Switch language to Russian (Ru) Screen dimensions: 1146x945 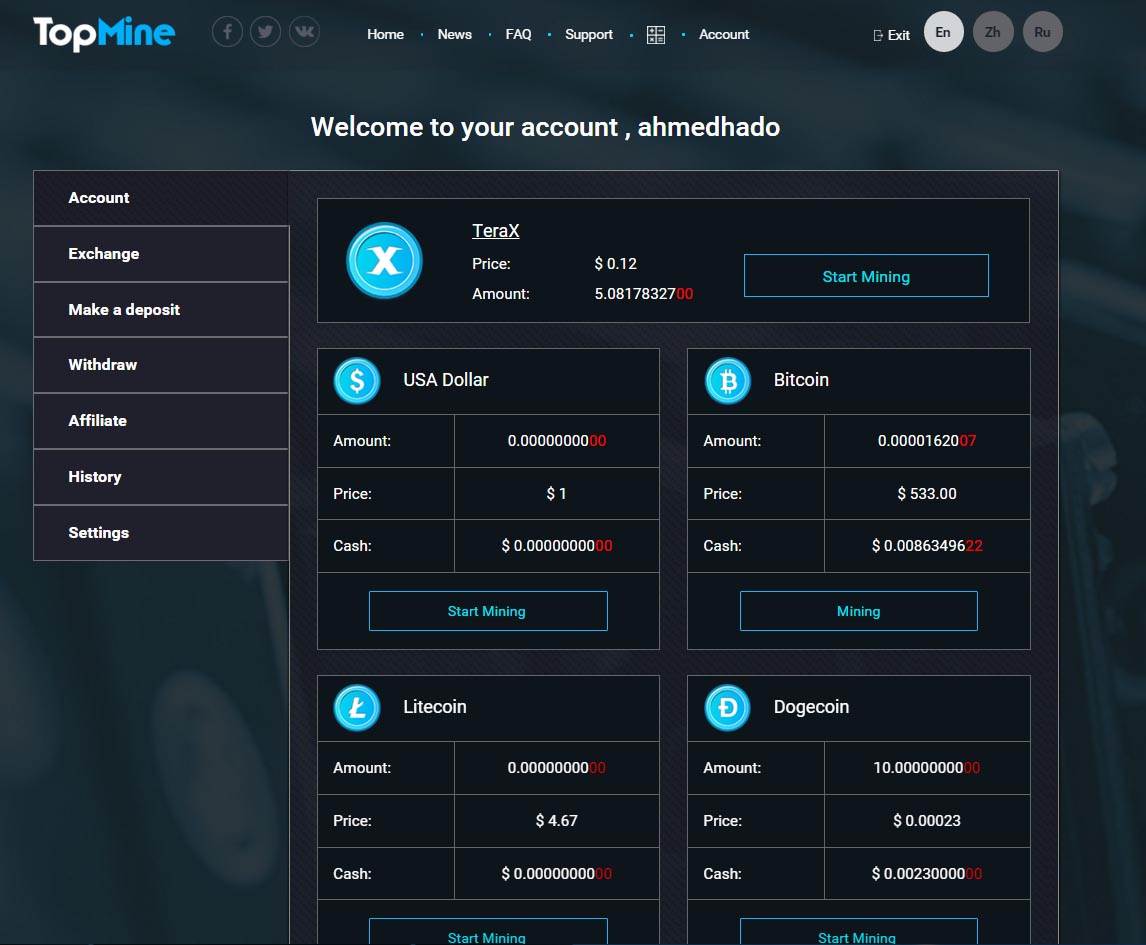(1042, 31)
